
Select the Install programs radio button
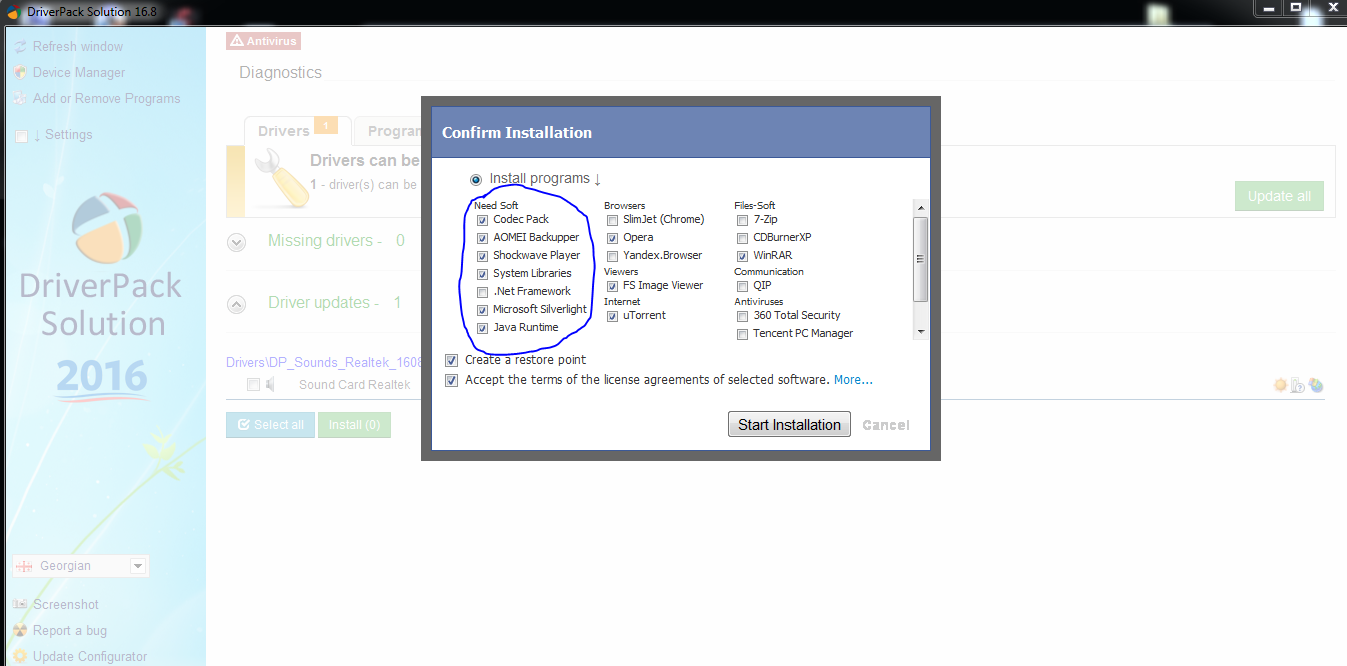click(x=476, y=180)
